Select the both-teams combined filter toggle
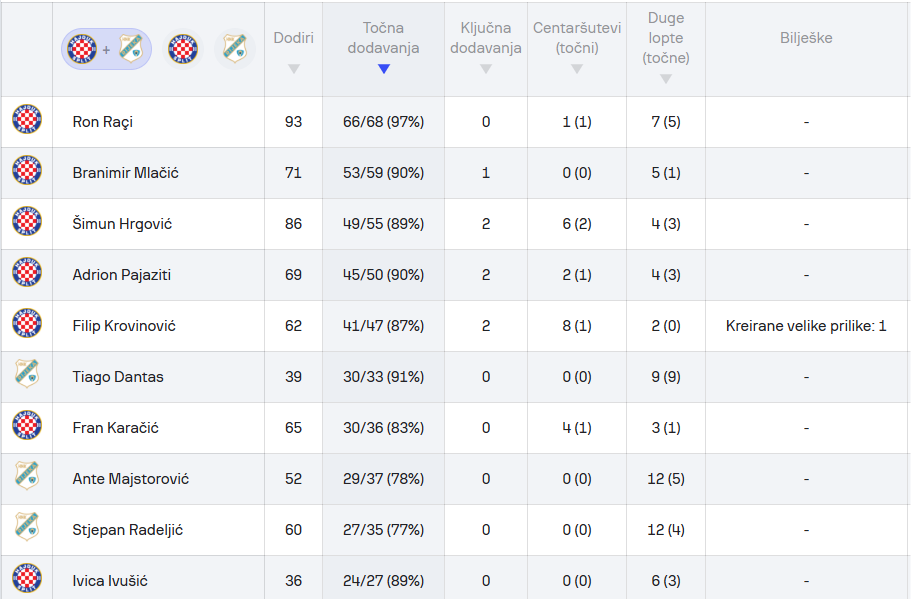This screenshot has height=599, width=911. (106, 49)
